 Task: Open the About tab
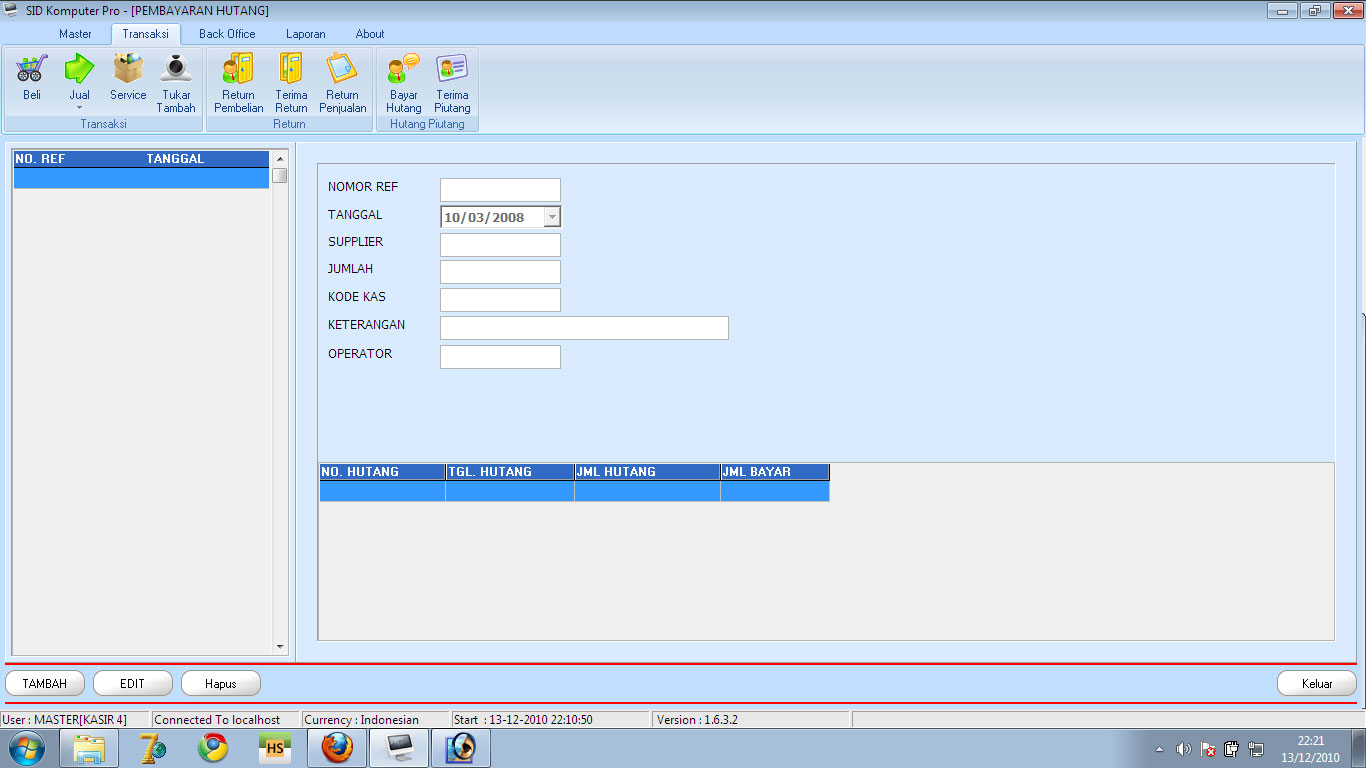370,34
